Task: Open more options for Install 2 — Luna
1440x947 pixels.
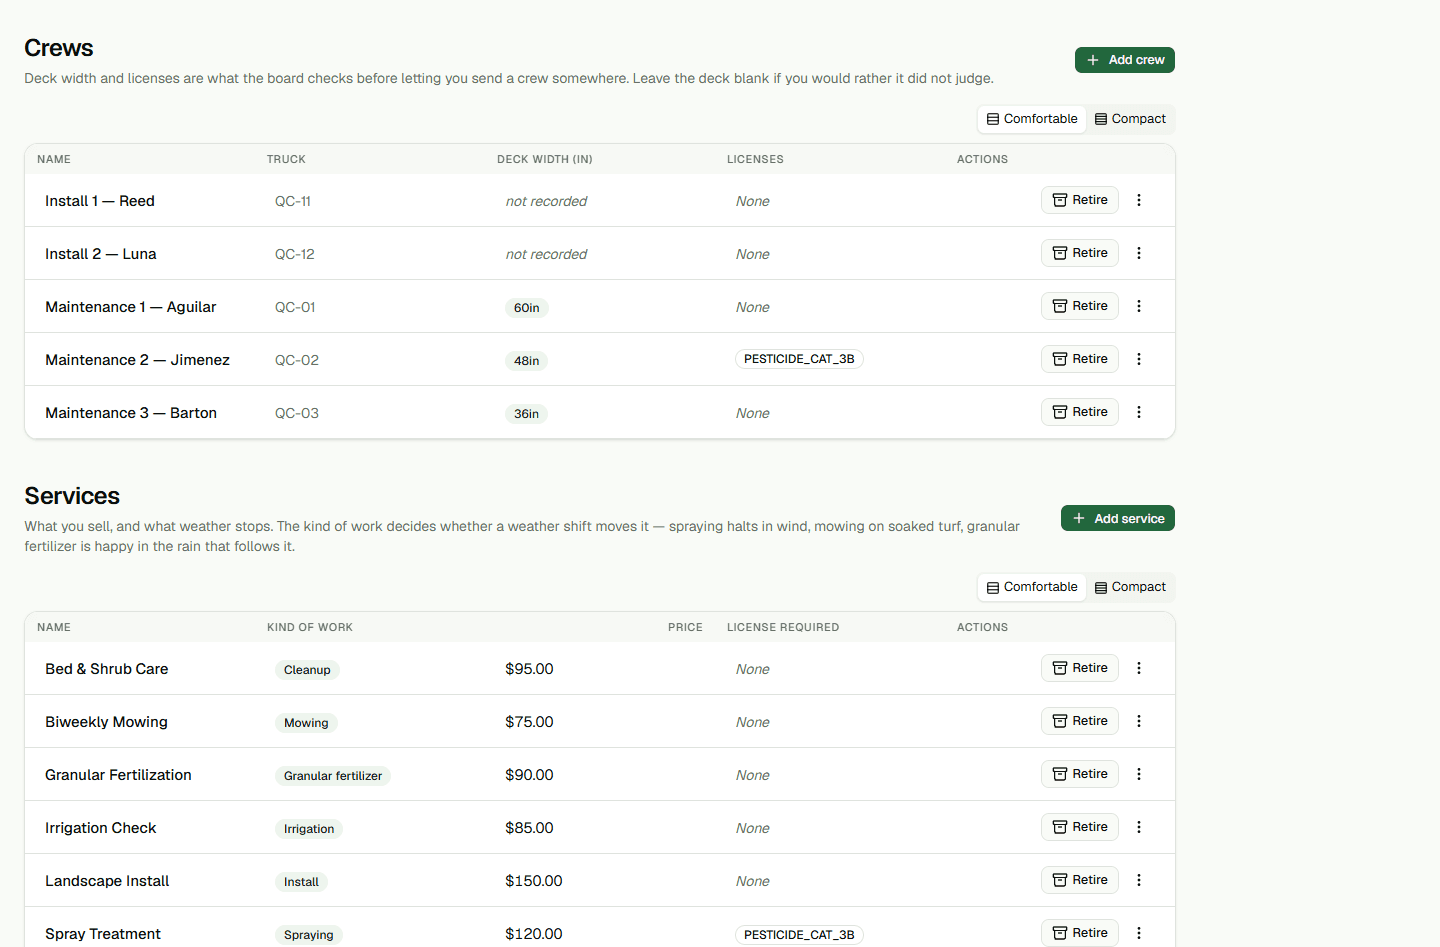Action: [1139, 253]
